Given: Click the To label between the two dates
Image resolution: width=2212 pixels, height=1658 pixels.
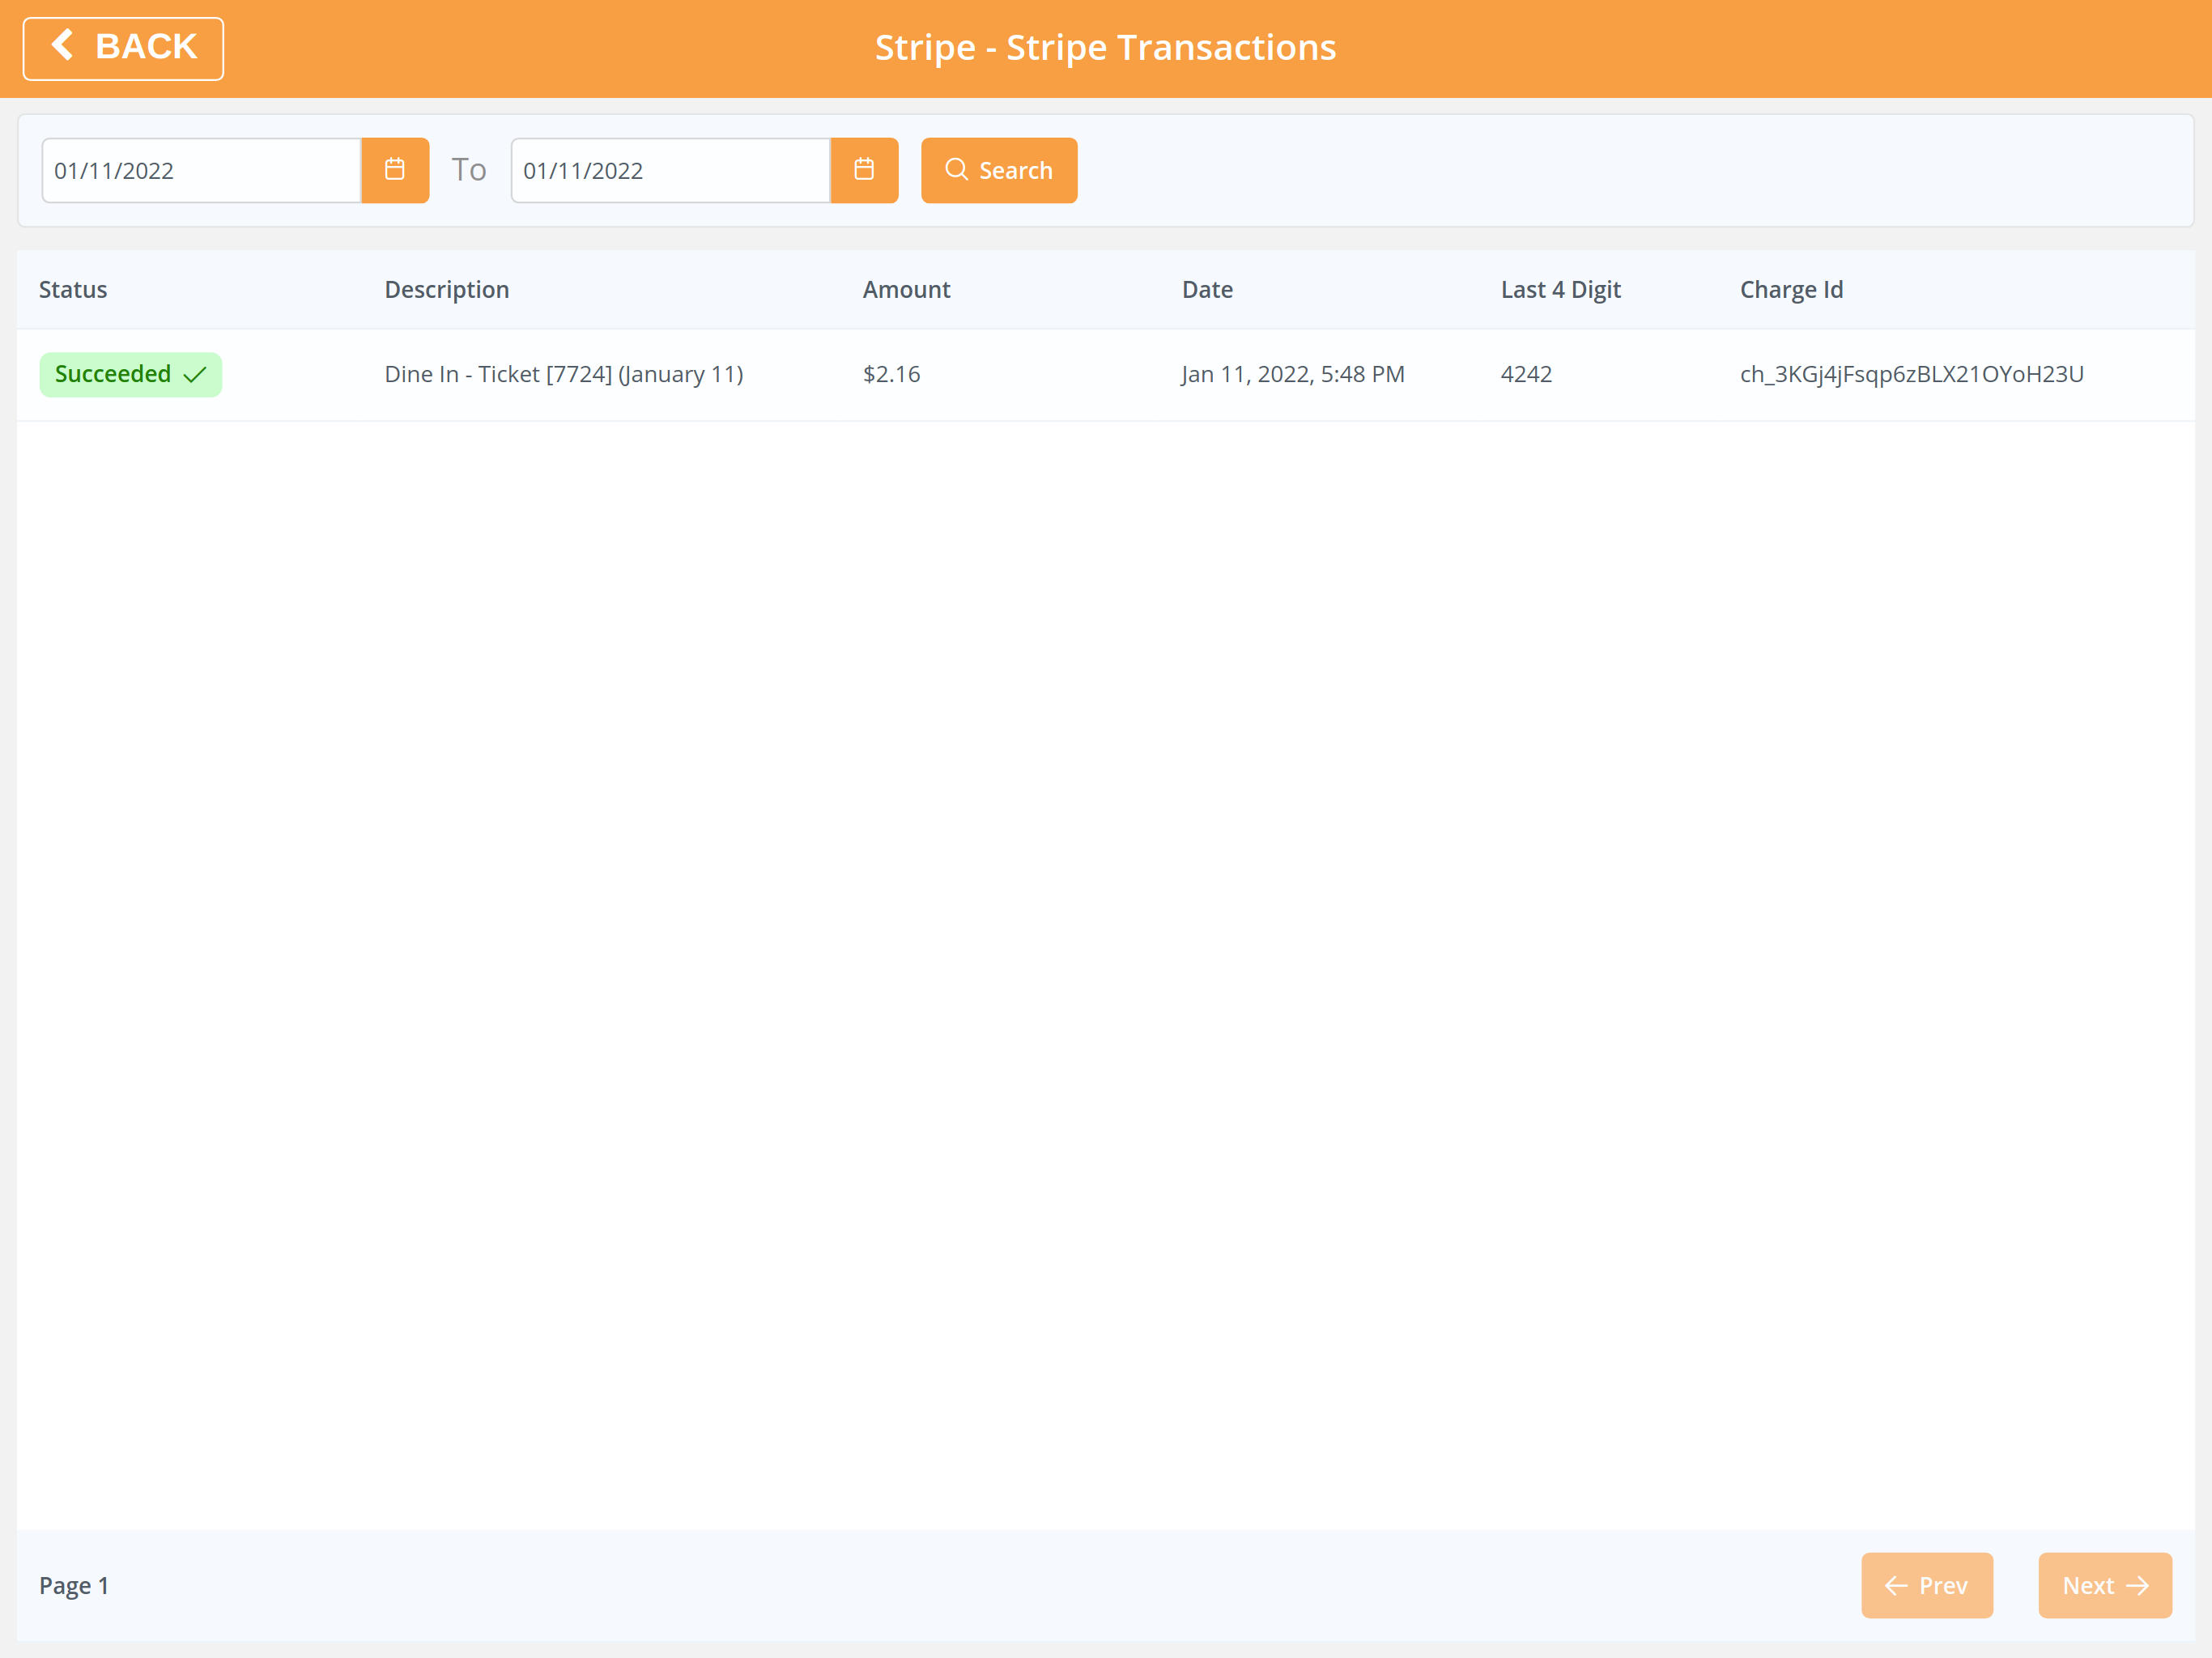Looking at the screenshot, I should pos(469,170).
